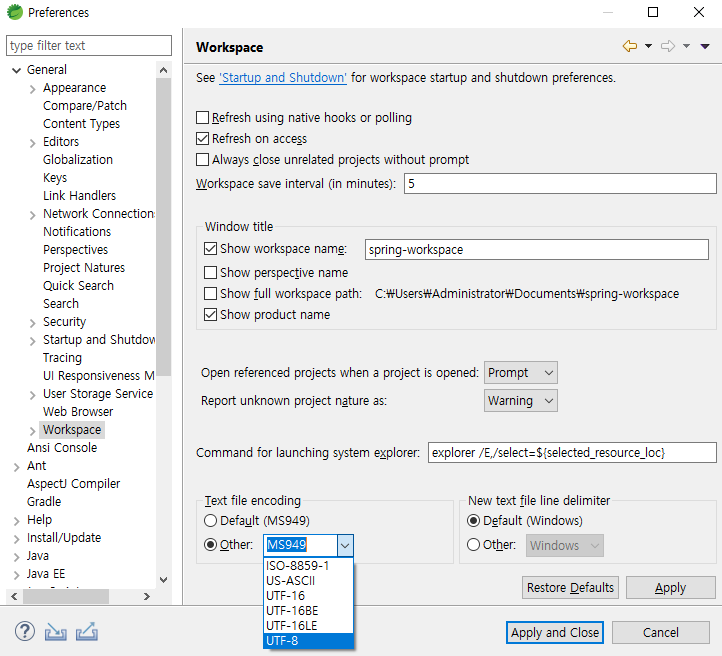Click the encoding combo box arrow
Screen dimensions: 722x656
tap(345, 546)
